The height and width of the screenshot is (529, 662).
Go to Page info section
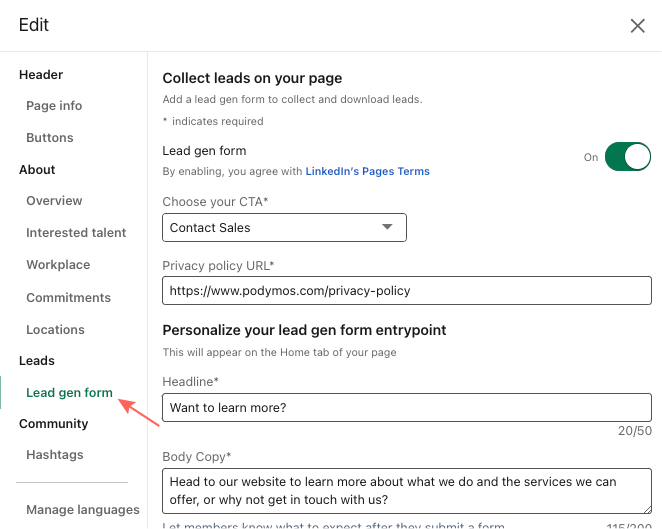click(x=54, y=106)
